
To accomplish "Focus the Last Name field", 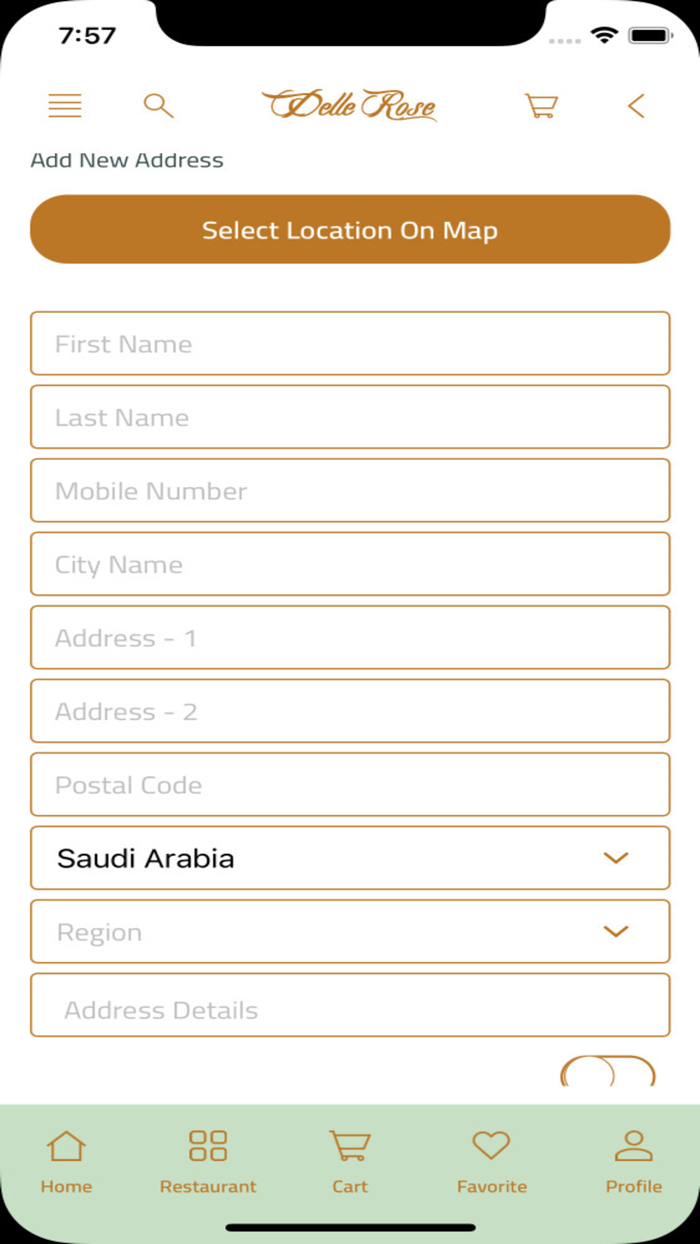I will pos(350,418).
